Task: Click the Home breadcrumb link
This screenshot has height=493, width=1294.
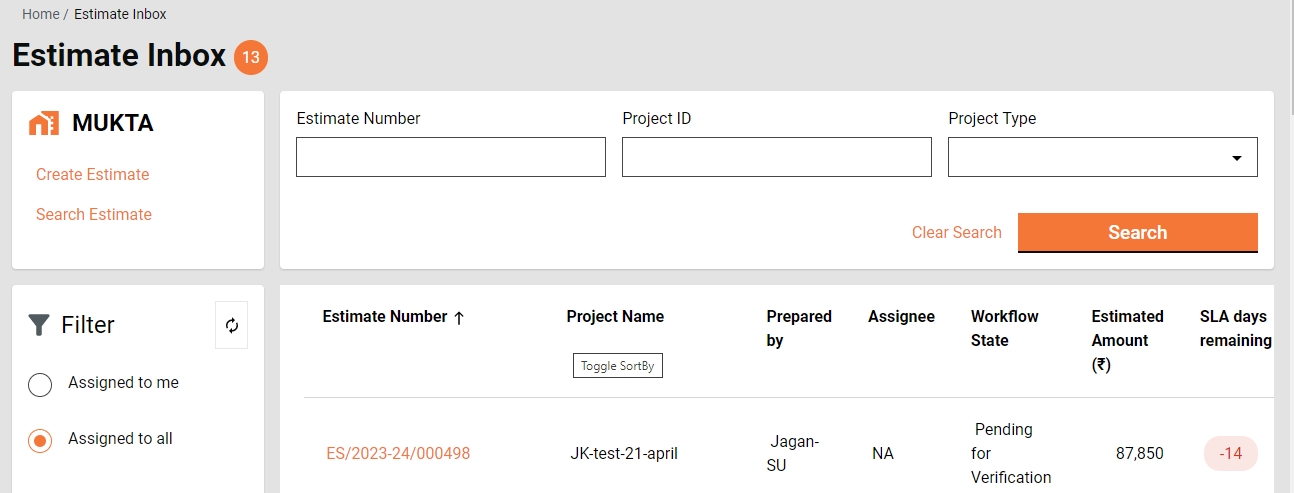Action: [x=40, y=14]
